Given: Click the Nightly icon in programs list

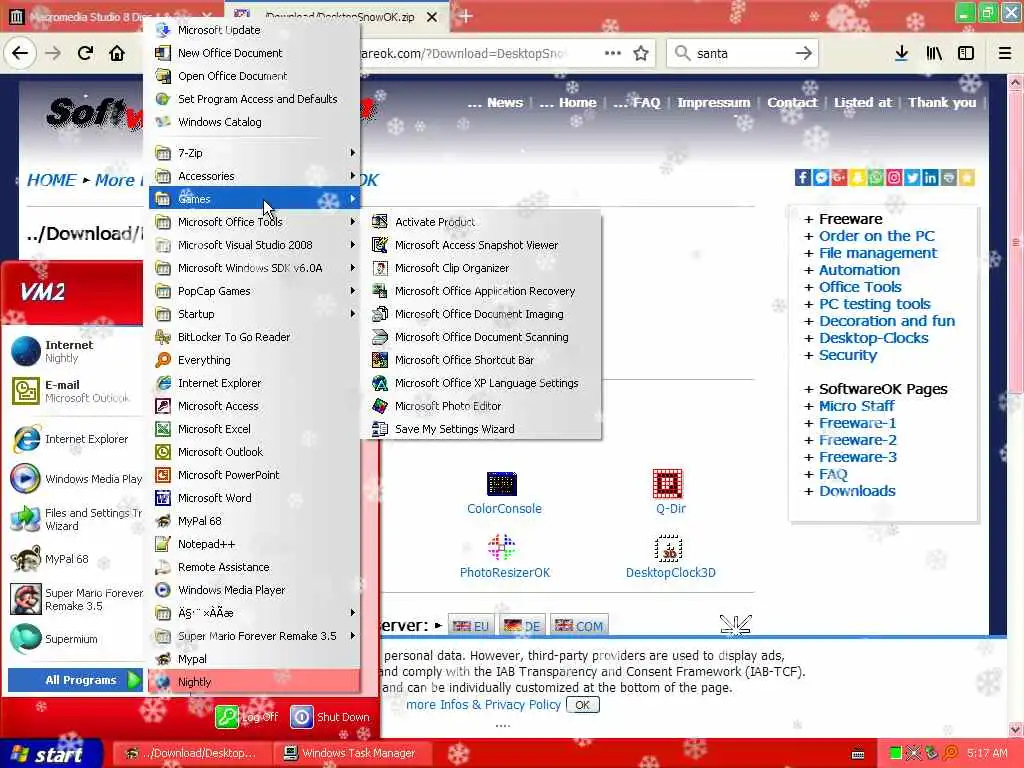Looking at the screenshot, I should pos(163,682).
